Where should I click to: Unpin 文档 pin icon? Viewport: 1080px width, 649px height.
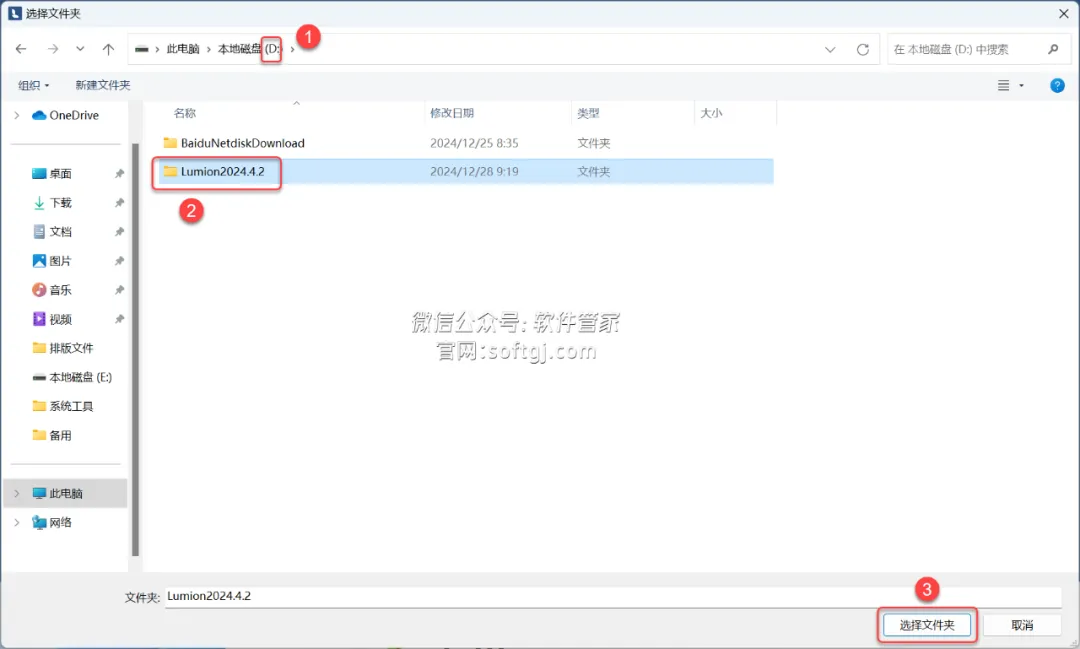click(x=119, y=231)
